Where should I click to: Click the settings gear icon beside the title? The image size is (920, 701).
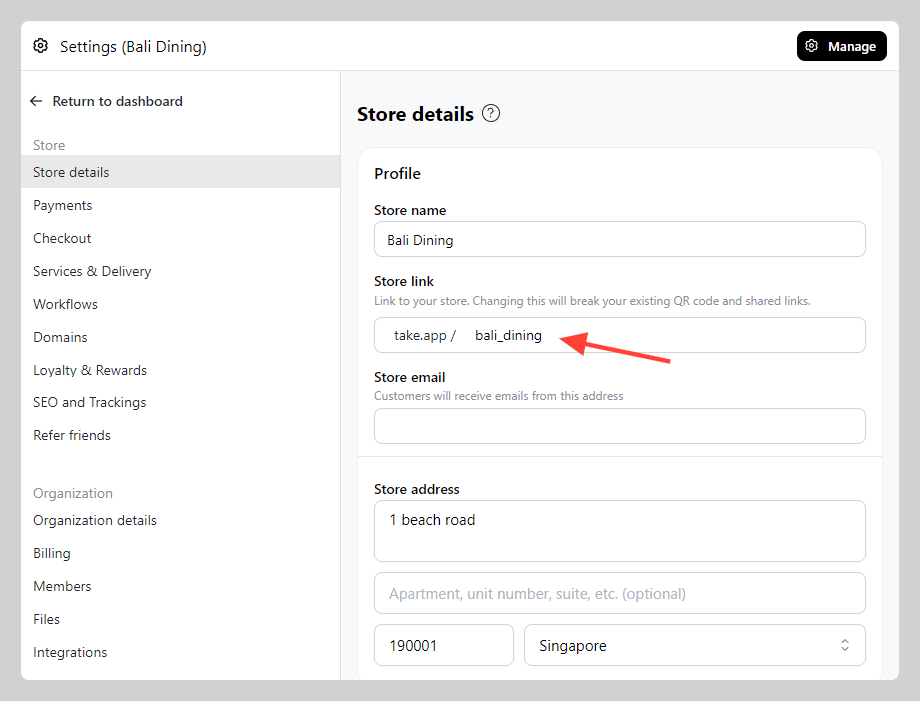pos(40,46)
